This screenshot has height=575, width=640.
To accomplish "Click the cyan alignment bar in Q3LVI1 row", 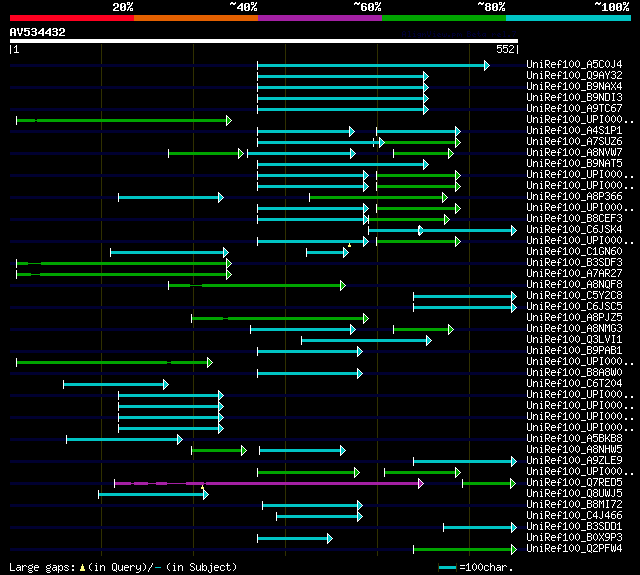I will pyautogui.click(x=366, y=340).
